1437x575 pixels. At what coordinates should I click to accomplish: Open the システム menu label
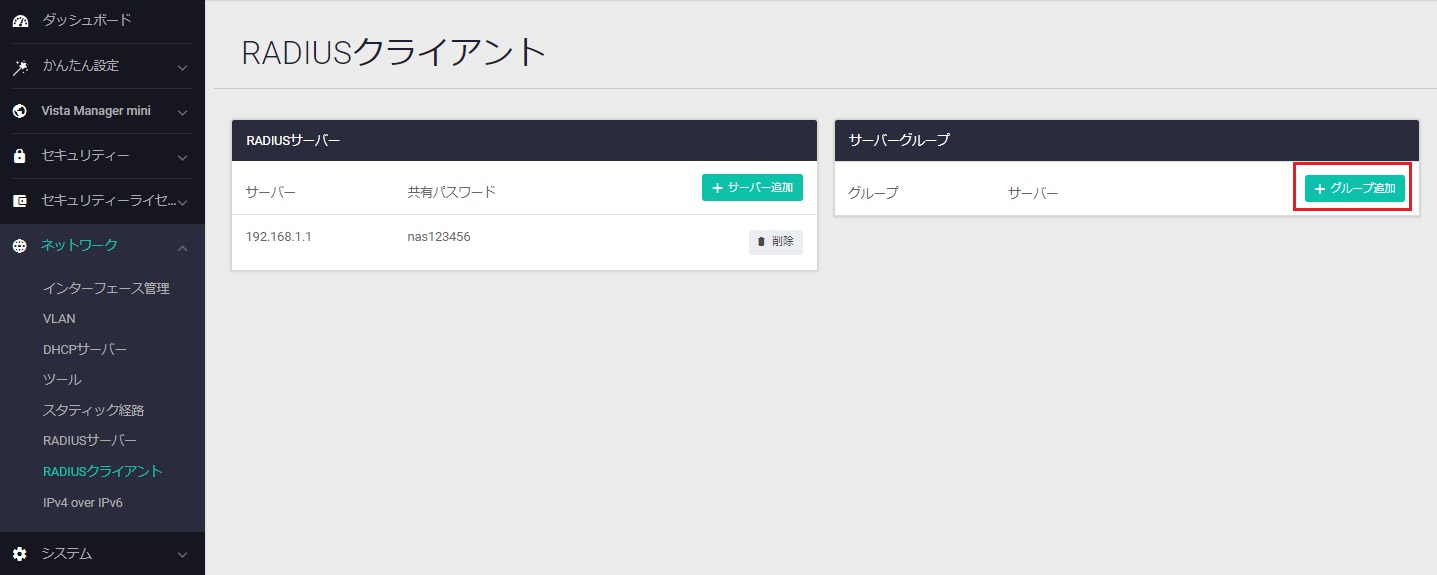click(67, 553)
